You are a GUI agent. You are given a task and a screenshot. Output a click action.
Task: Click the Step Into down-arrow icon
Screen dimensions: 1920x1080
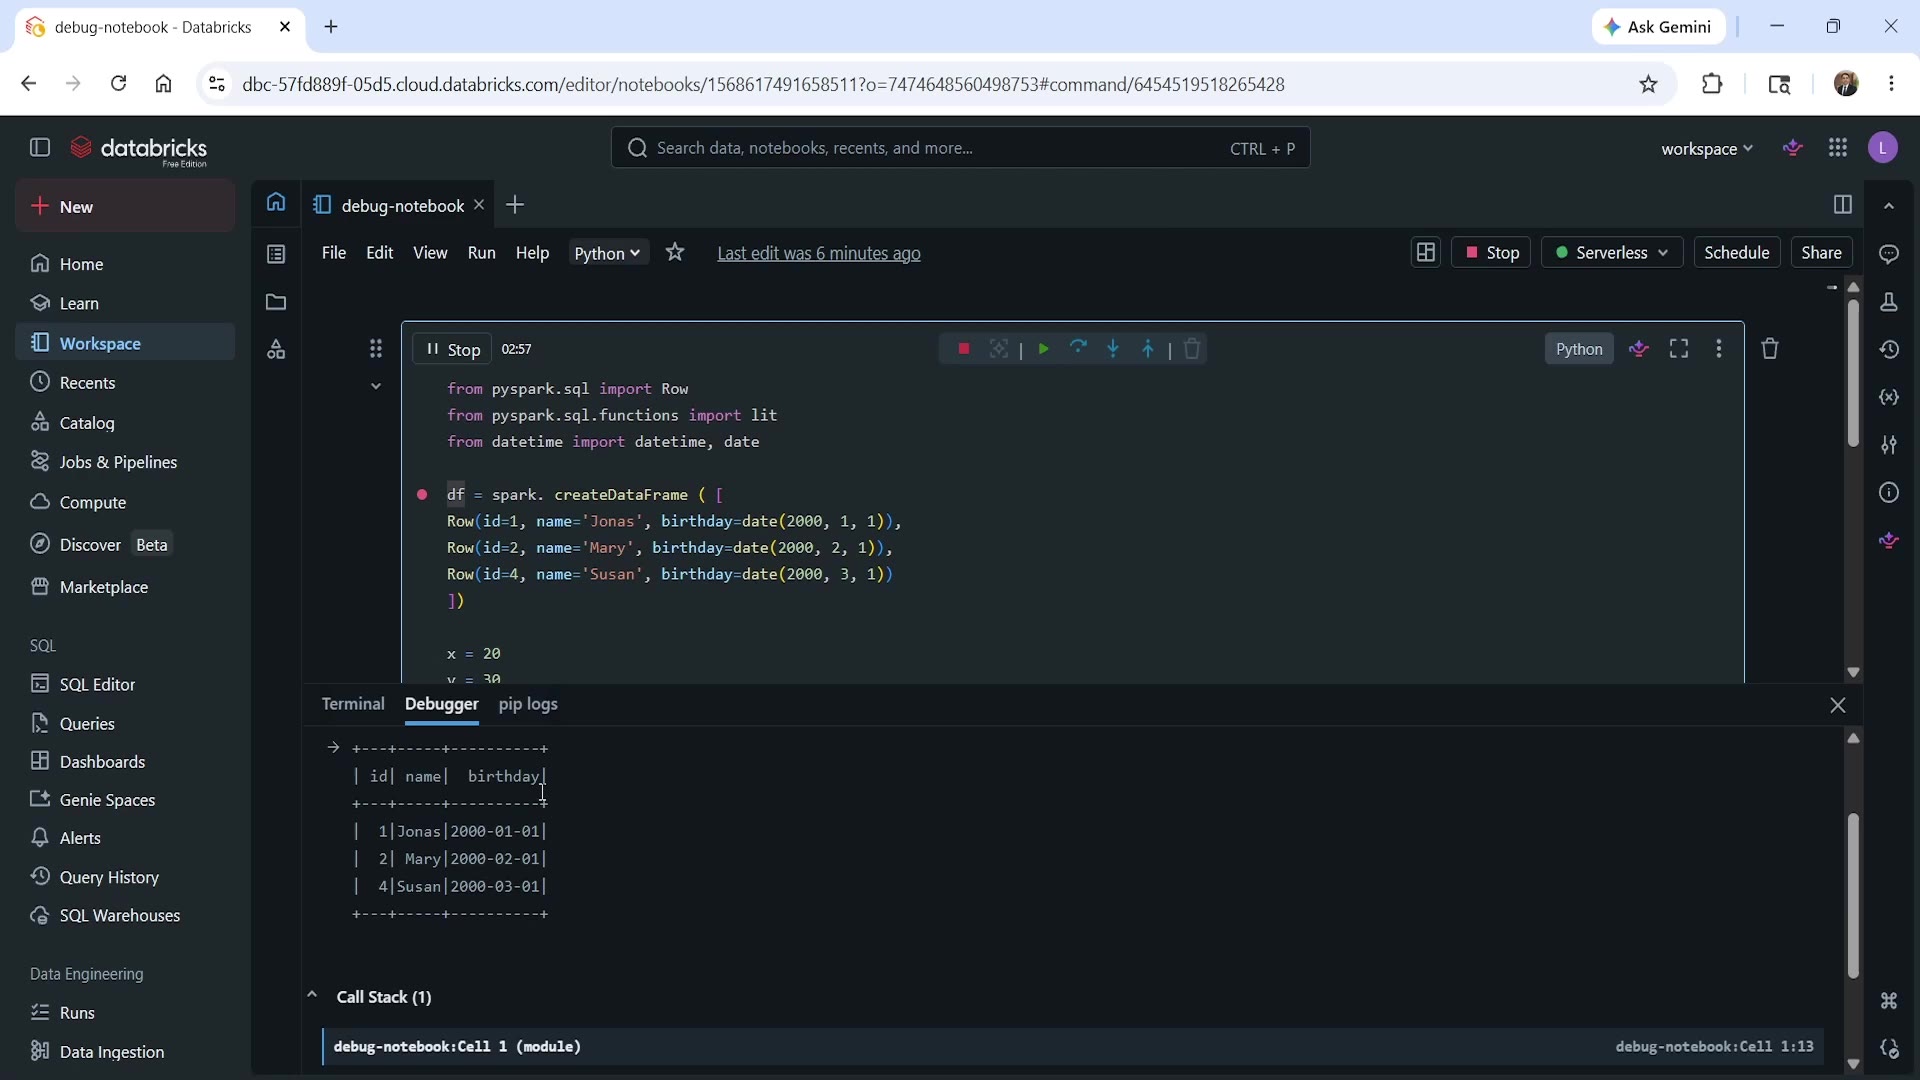(1113, 349)
